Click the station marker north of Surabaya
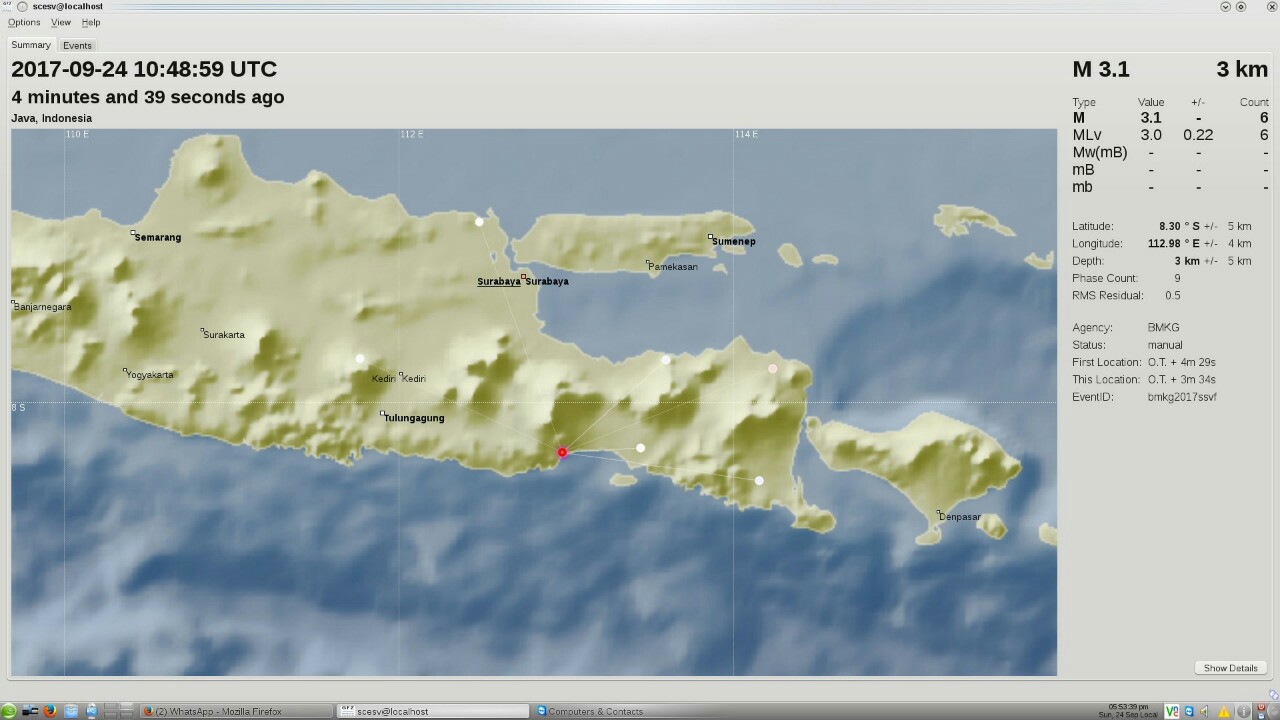Viewport: 1280px width, 720px height. tap(480, 222)
